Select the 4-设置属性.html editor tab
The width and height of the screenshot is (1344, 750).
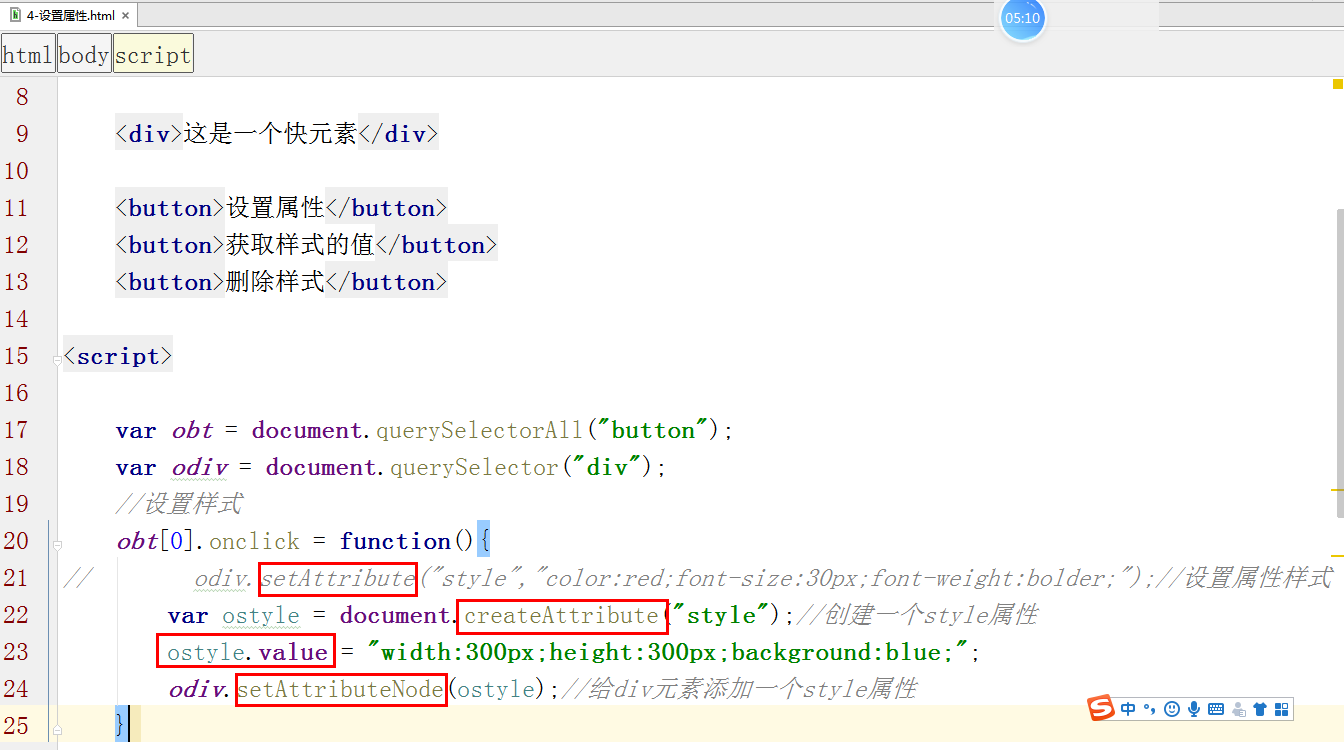(x=70, y=15)
